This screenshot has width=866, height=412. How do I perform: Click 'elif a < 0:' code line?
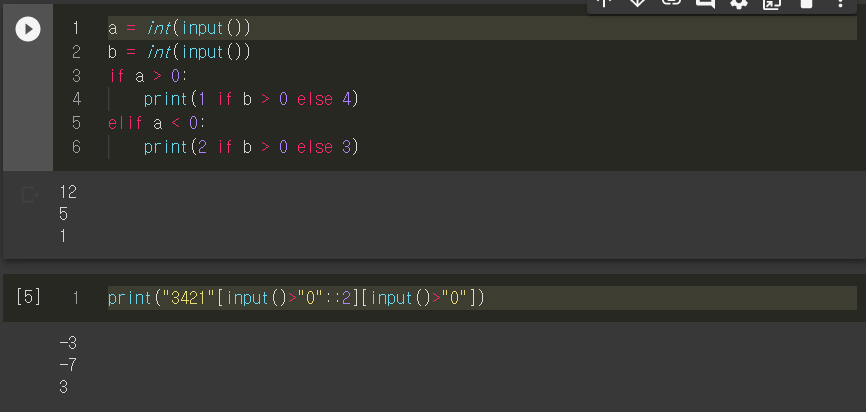[x=157, y=123]
